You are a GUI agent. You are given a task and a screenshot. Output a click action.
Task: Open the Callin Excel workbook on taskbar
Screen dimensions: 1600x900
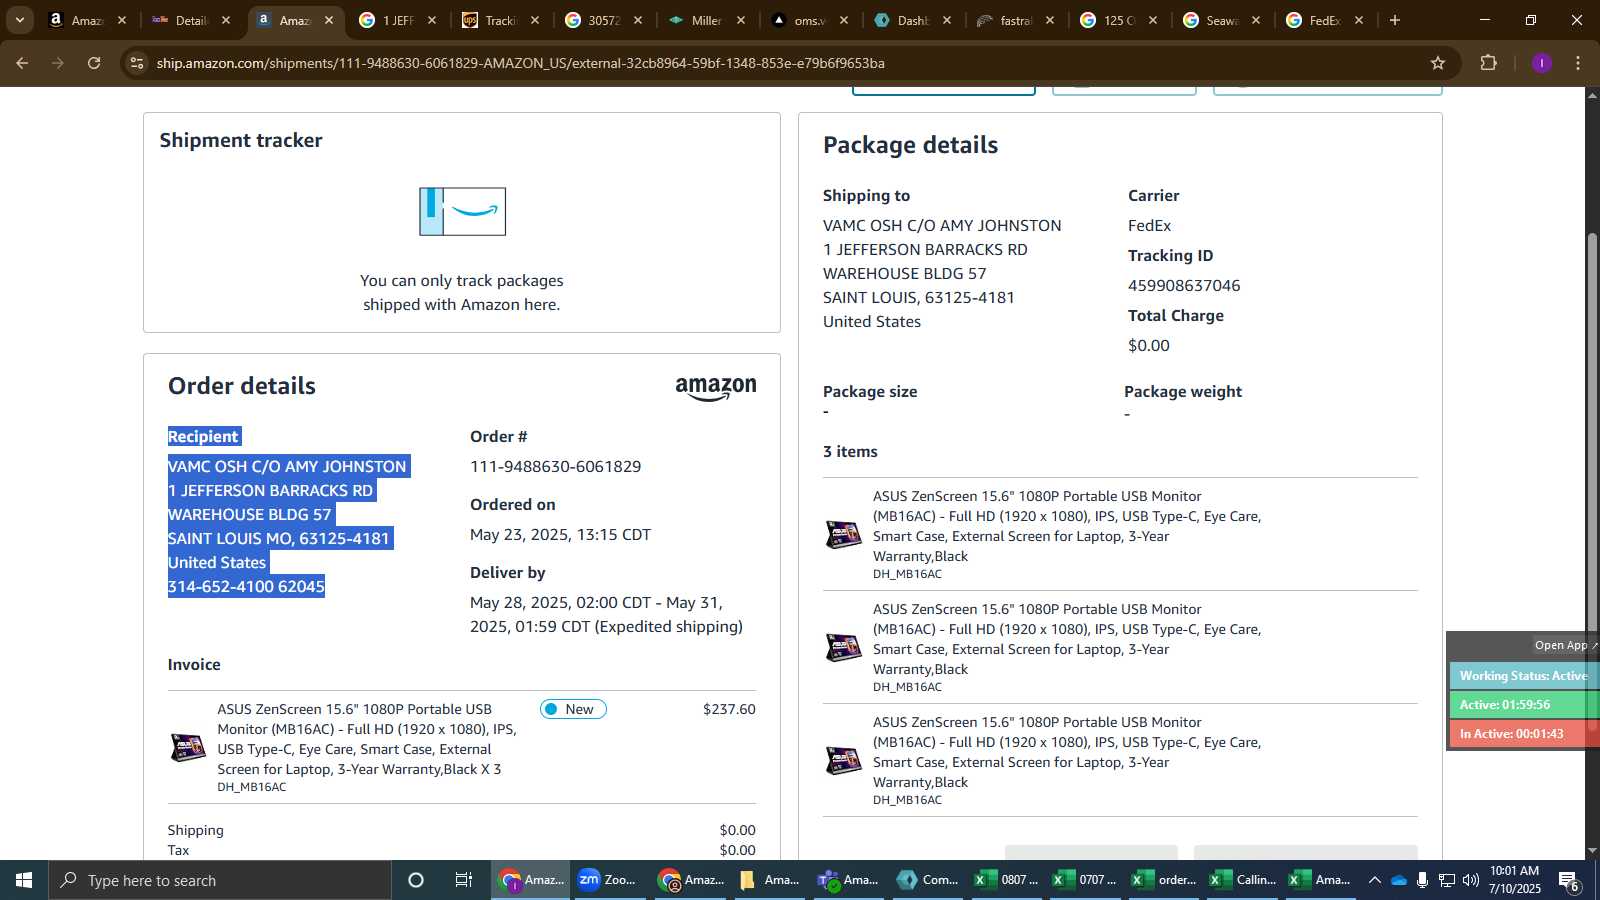(x=1244, y=880)
